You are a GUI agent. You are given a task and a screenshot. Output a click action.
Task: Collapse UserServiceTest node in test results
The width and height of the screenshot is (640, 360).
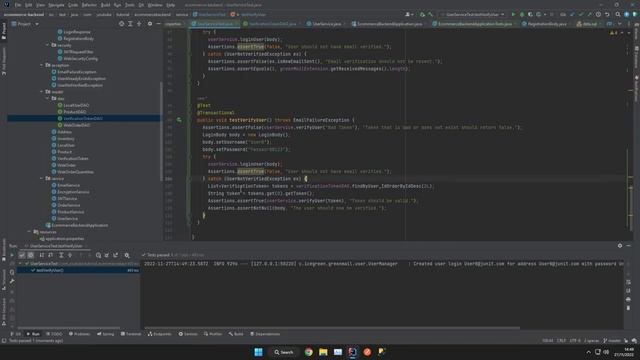coord(20,264)
